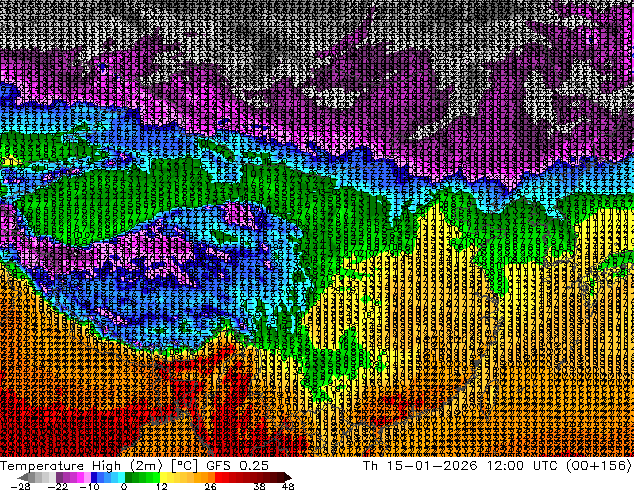Select the cyan swatch left of 0
This screenshot has height=490, width=634.
pos(121,477)
